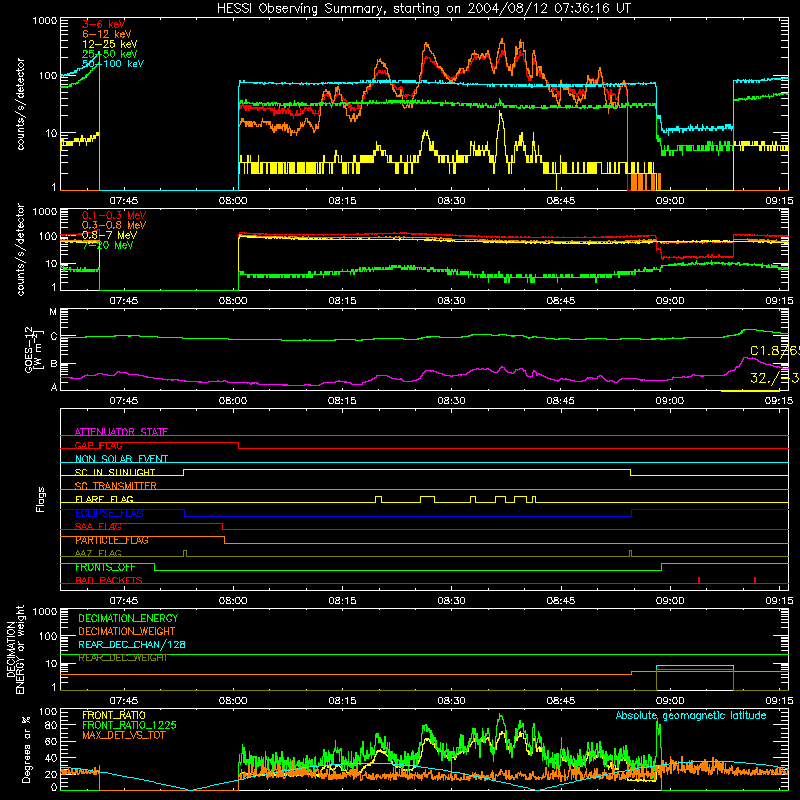
Task: Click the red "0.1-0.3 MeV" legend label
Action: 114,215
